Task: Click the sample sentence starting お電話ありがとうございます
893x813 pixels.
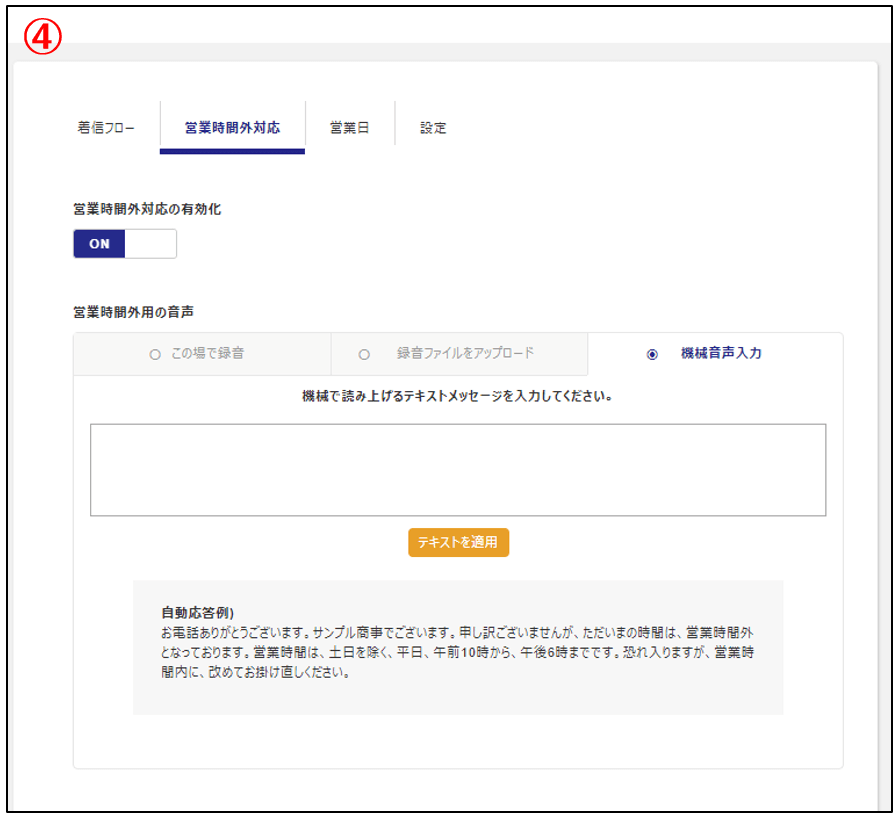Action: (x=457, y=652)
